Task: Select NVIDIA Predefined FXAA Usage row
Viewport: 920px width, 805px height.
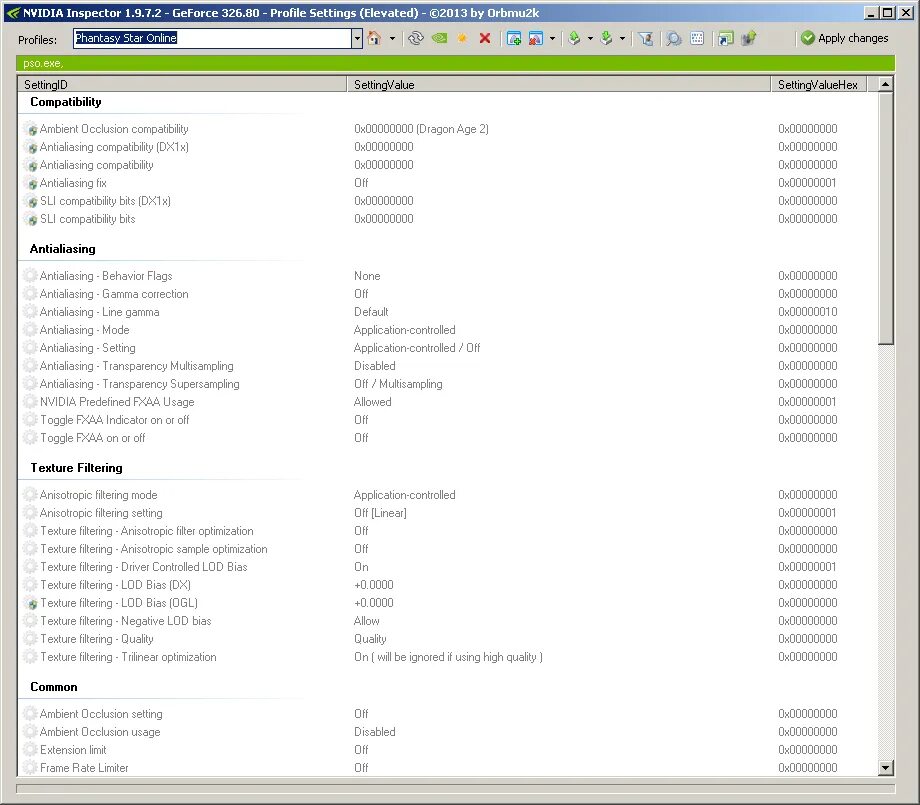Action: coord(448,402)
